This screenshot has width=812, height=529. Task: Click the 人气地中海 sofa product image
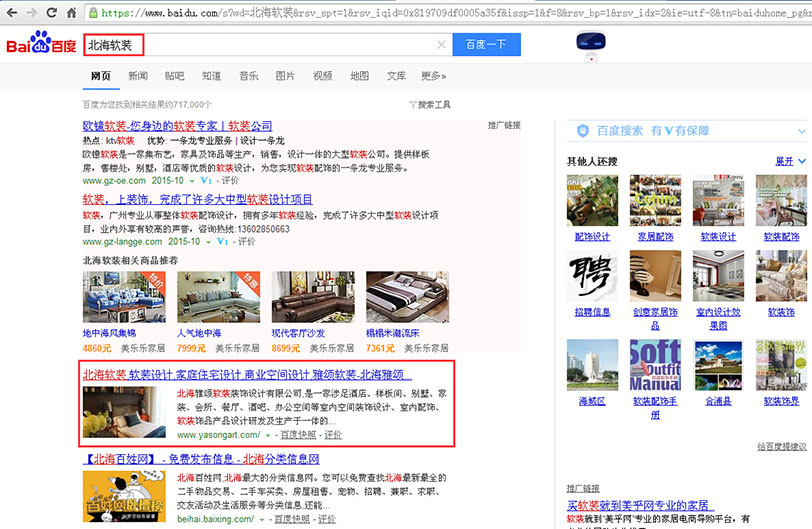[x=219, y=297]
